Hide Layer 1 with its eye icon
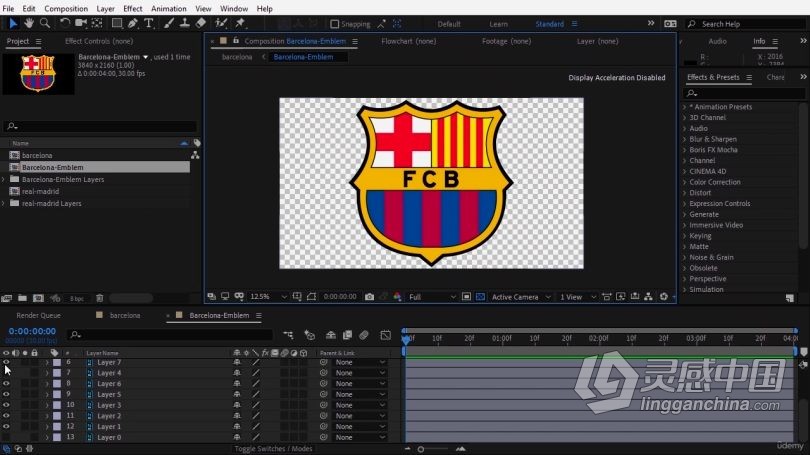The width and height of the screenshot is (810, 455). 6,427
